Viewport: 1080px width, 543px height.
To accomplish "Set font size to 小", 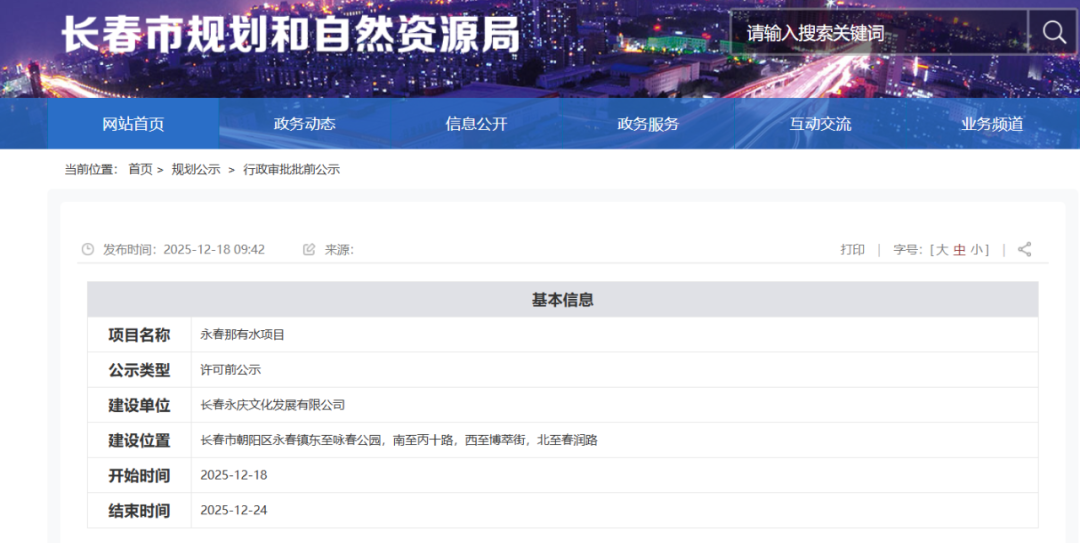I will click(976, 249).
